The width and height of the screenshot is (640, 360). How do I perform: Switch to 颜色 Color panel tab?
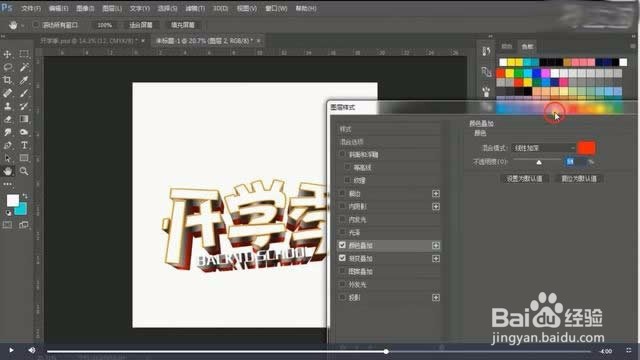pyautogui.click(x=507, y=47)
